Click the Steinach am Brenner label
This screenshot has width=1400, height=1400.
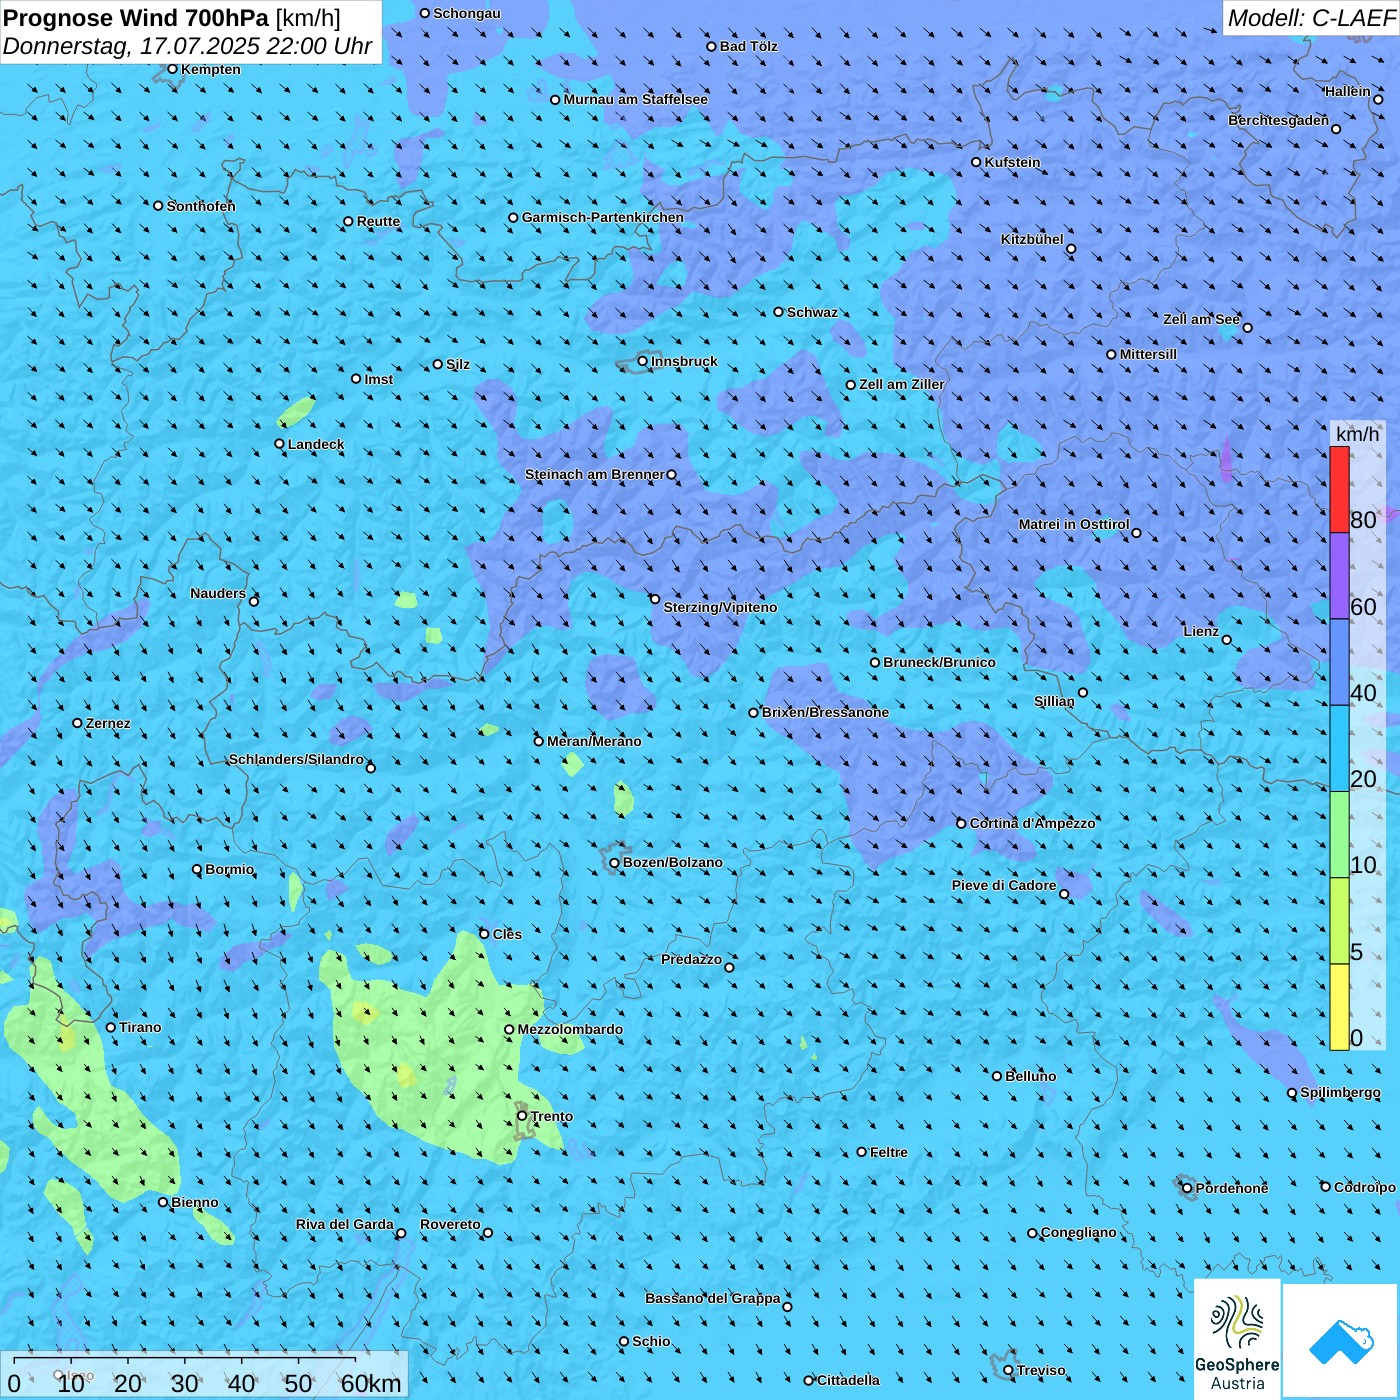tap(594, 474)
